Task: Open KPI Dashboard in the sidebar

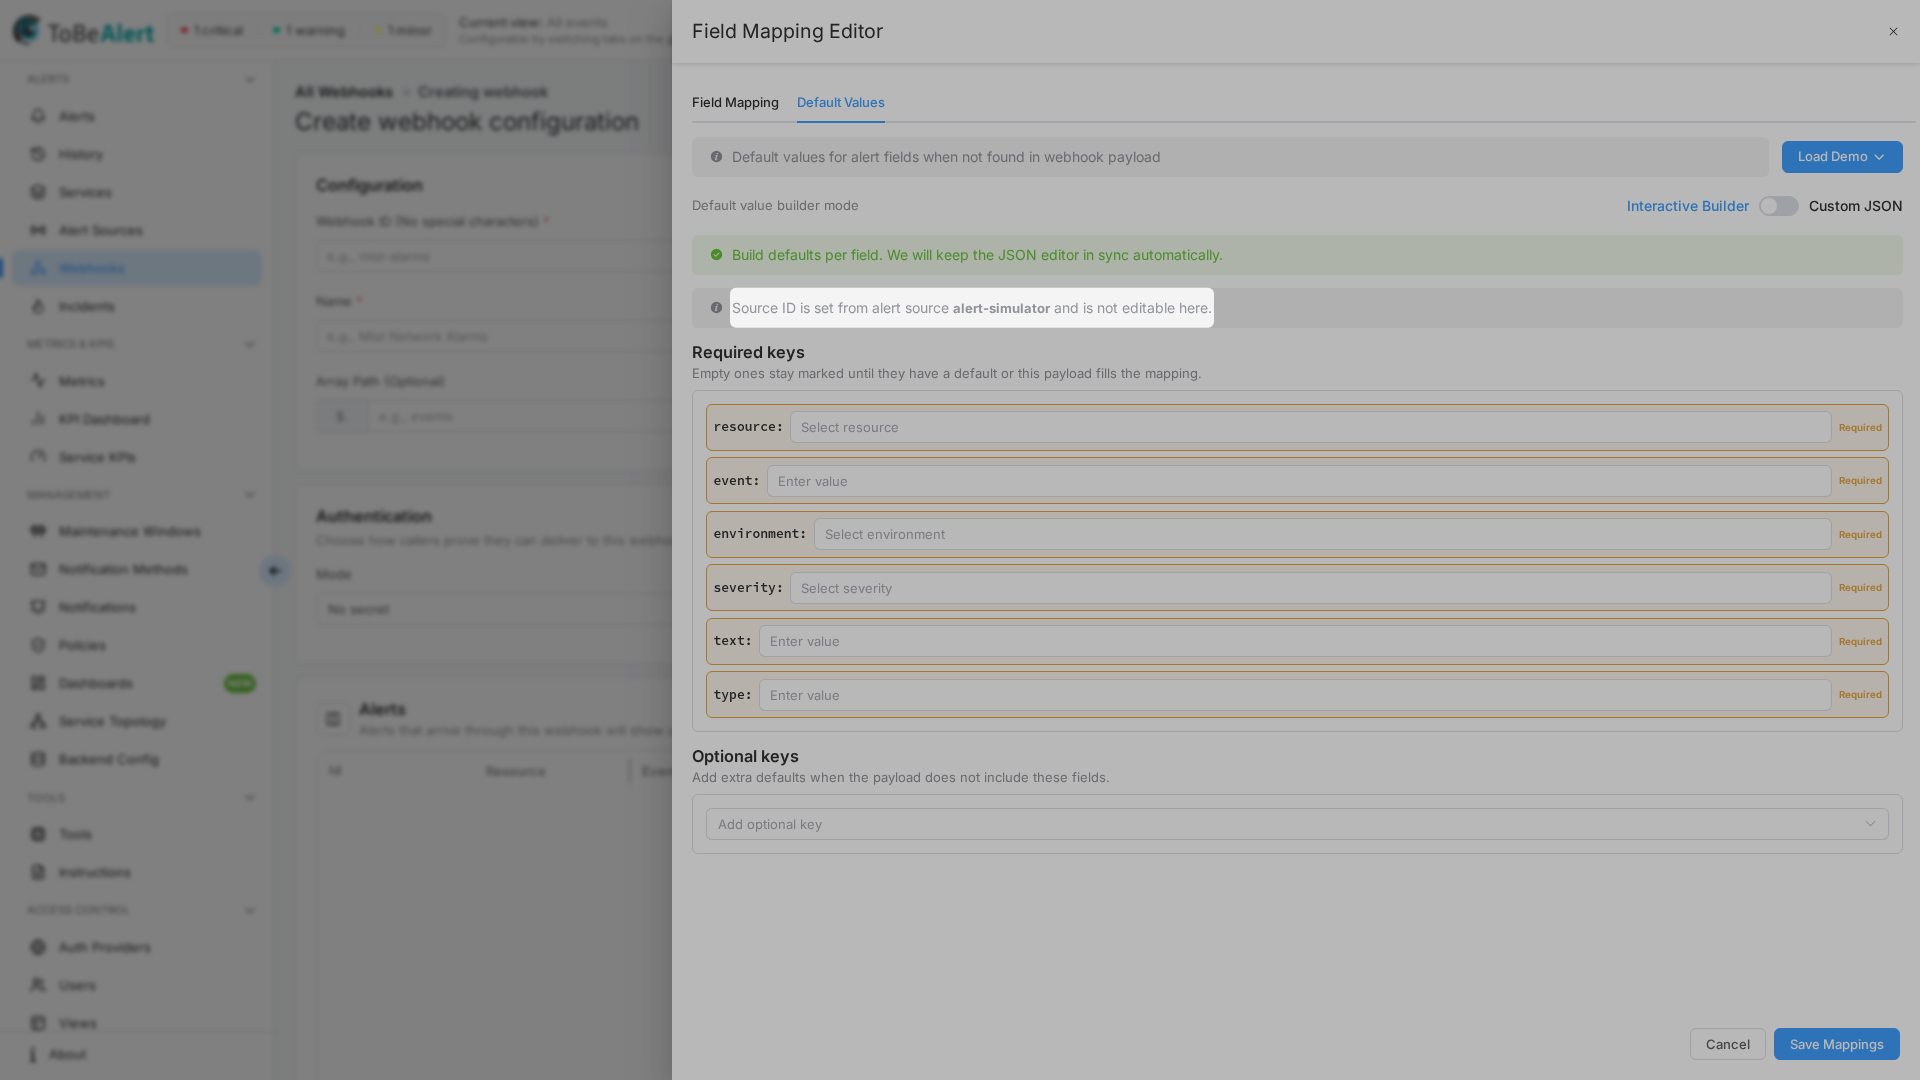Action: tap(137, 419)
